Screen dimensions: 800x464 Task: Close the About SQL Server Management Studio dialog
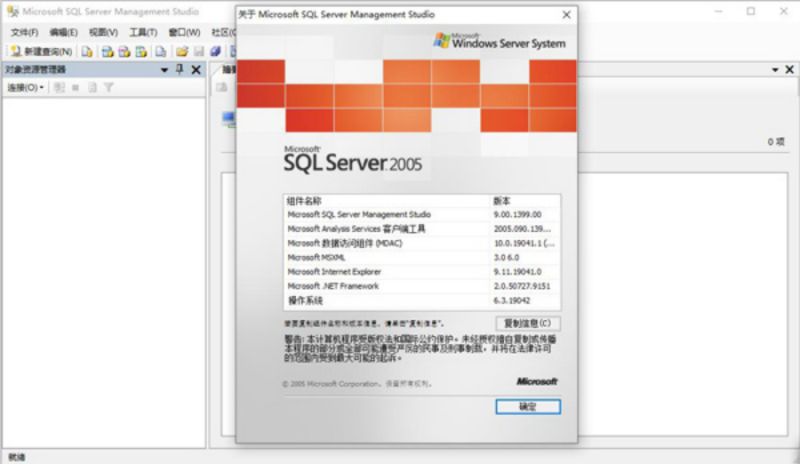click(566, 15)
